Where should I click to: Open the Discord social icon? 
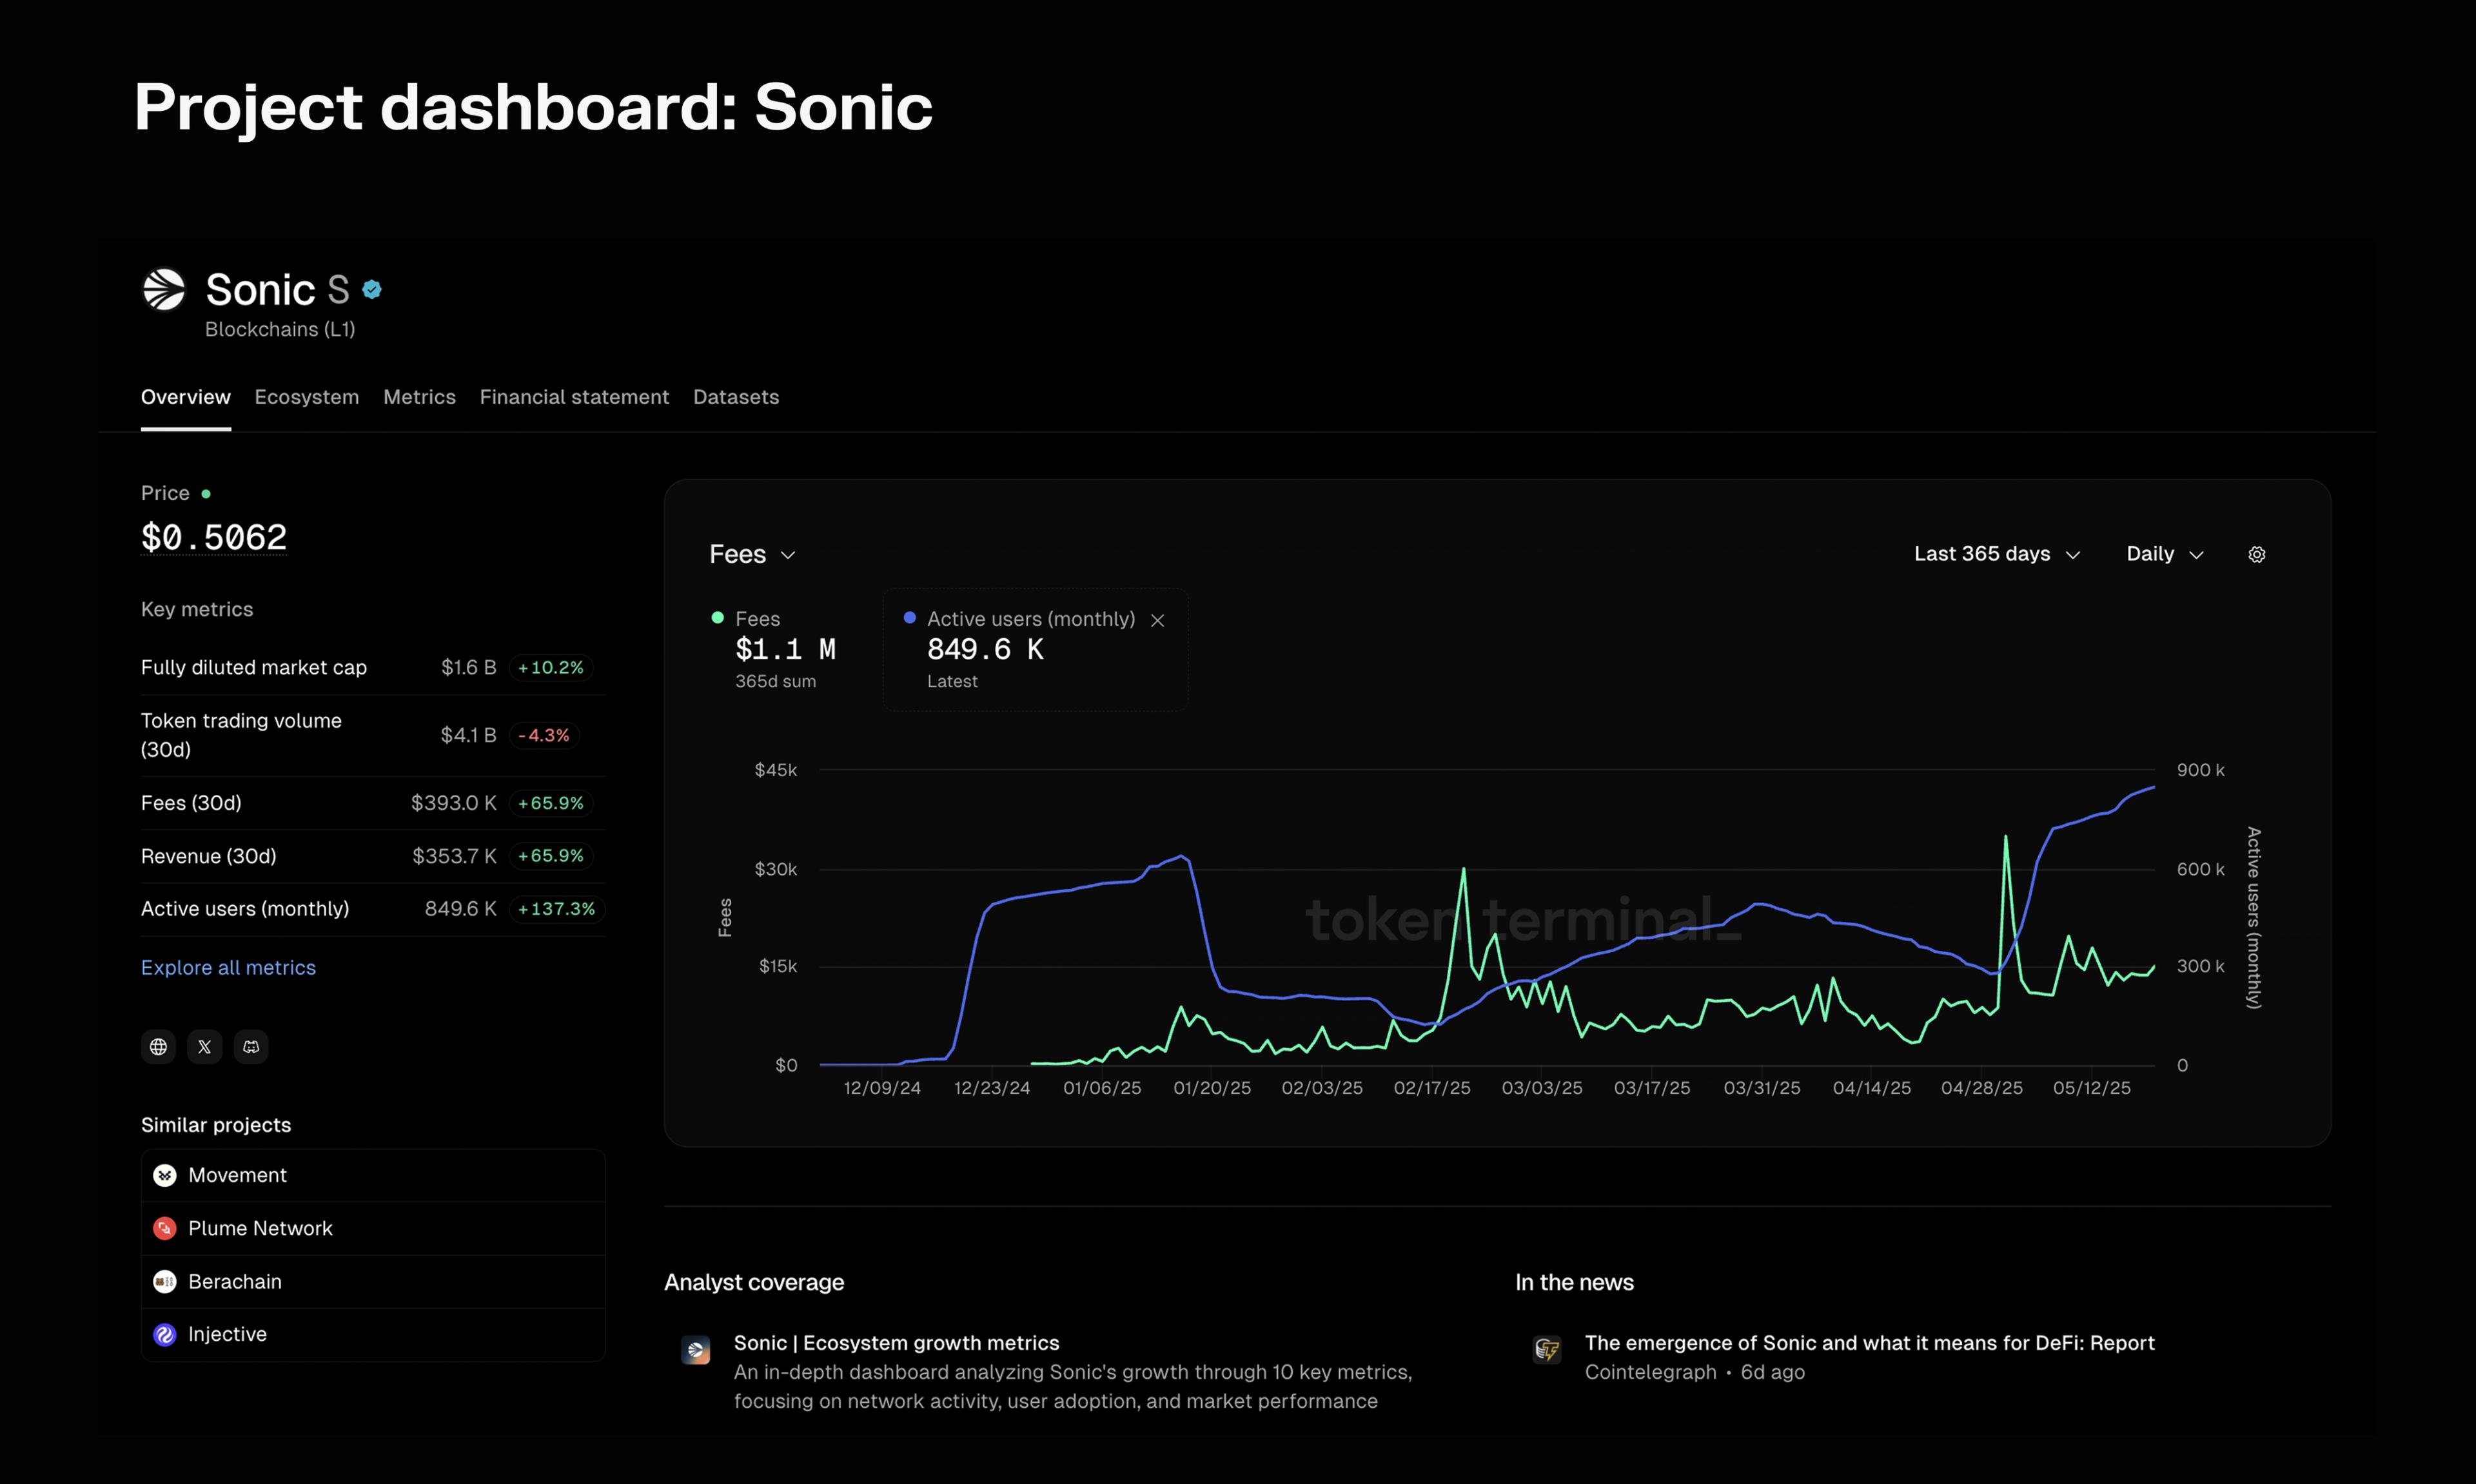tap(251, 1047)
